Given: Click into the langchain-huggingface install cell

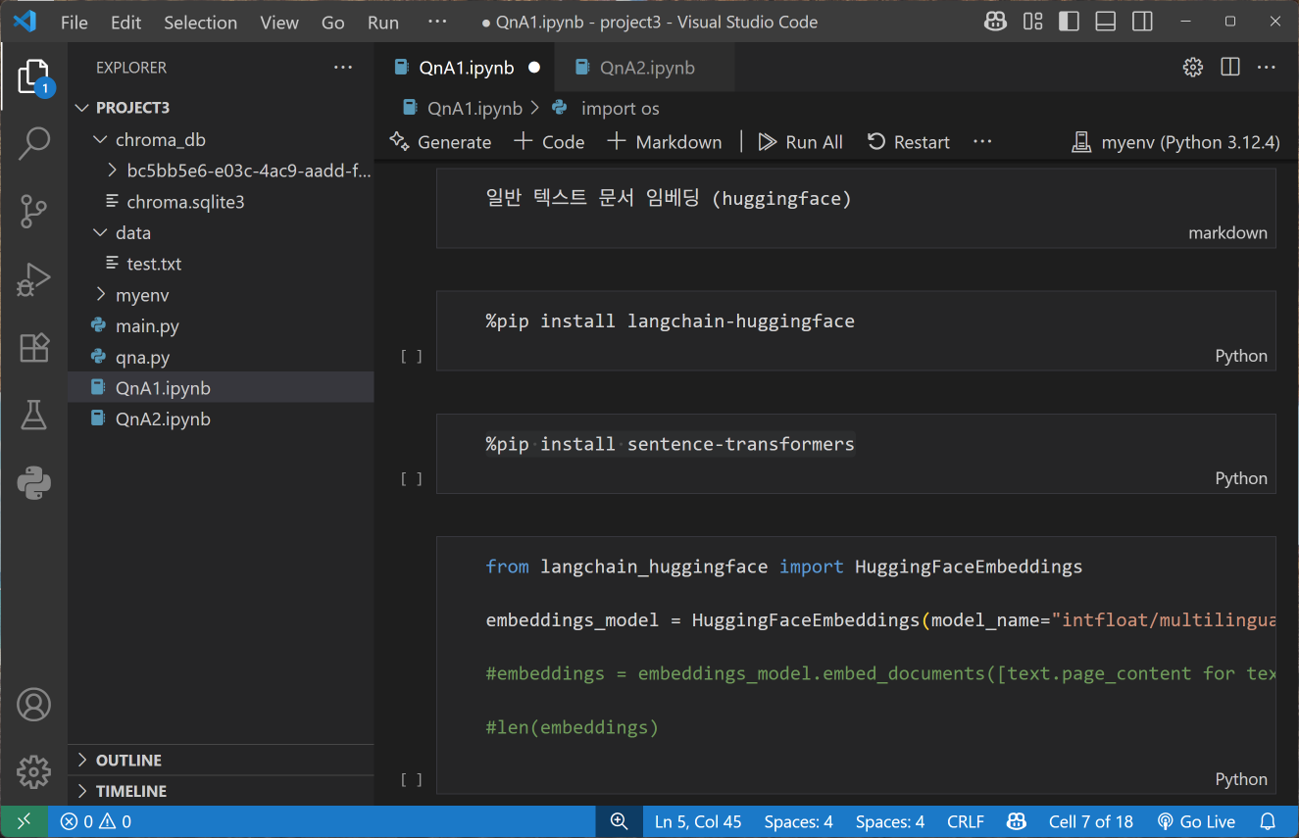Looking at the screenshot, I should pyautogui.click(x=856, y=330).
